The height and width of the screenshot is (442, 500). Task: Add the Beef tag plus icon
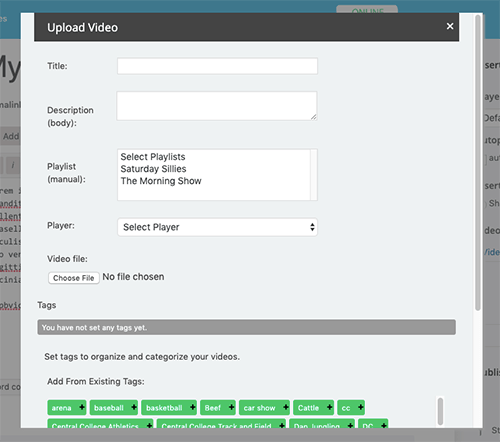tap(231, 407)
